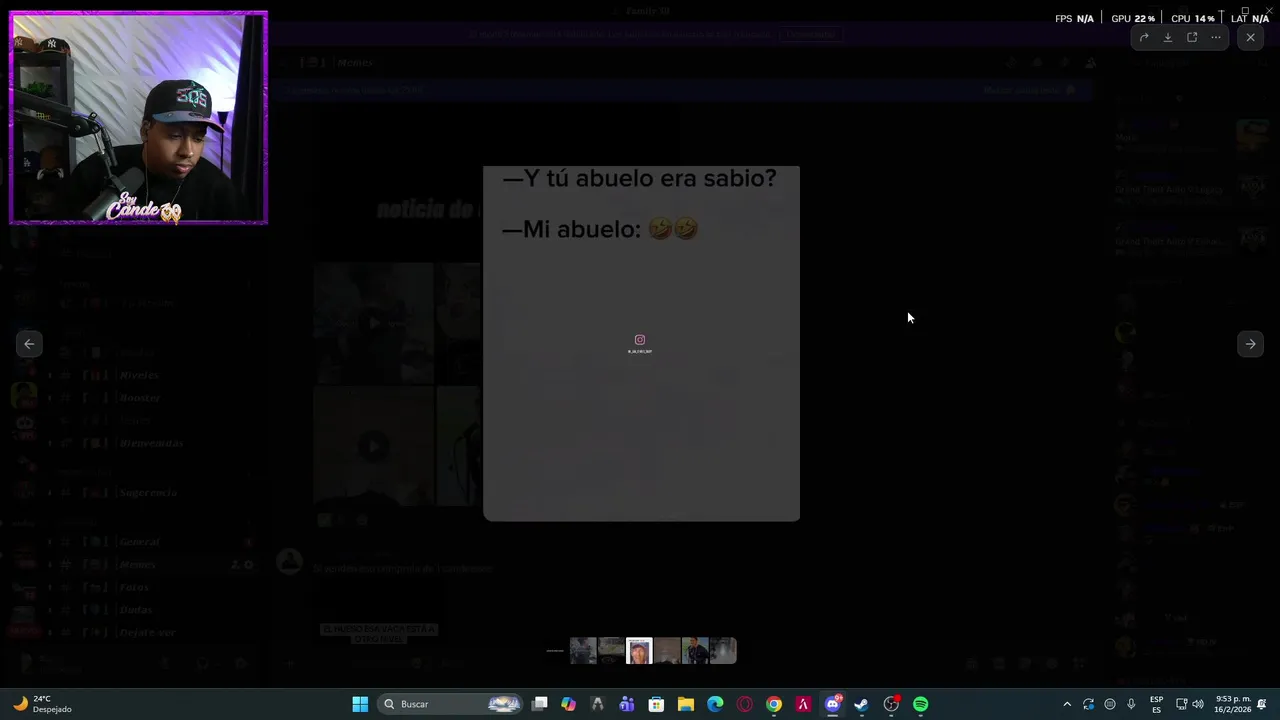The height and width of the screenshot is (720, 1280).
Task: Open File Explorer from the taskbar
Action: [x=686, y=704]
